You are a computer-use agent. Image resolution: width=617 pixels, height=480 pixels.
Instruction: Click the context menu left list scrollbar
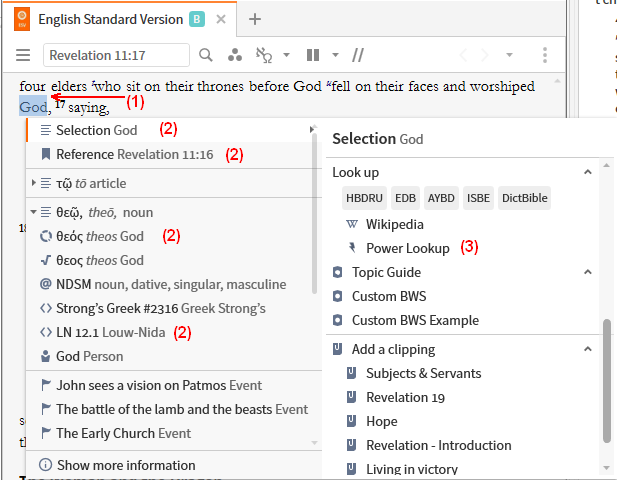click(x=314, y=213)
